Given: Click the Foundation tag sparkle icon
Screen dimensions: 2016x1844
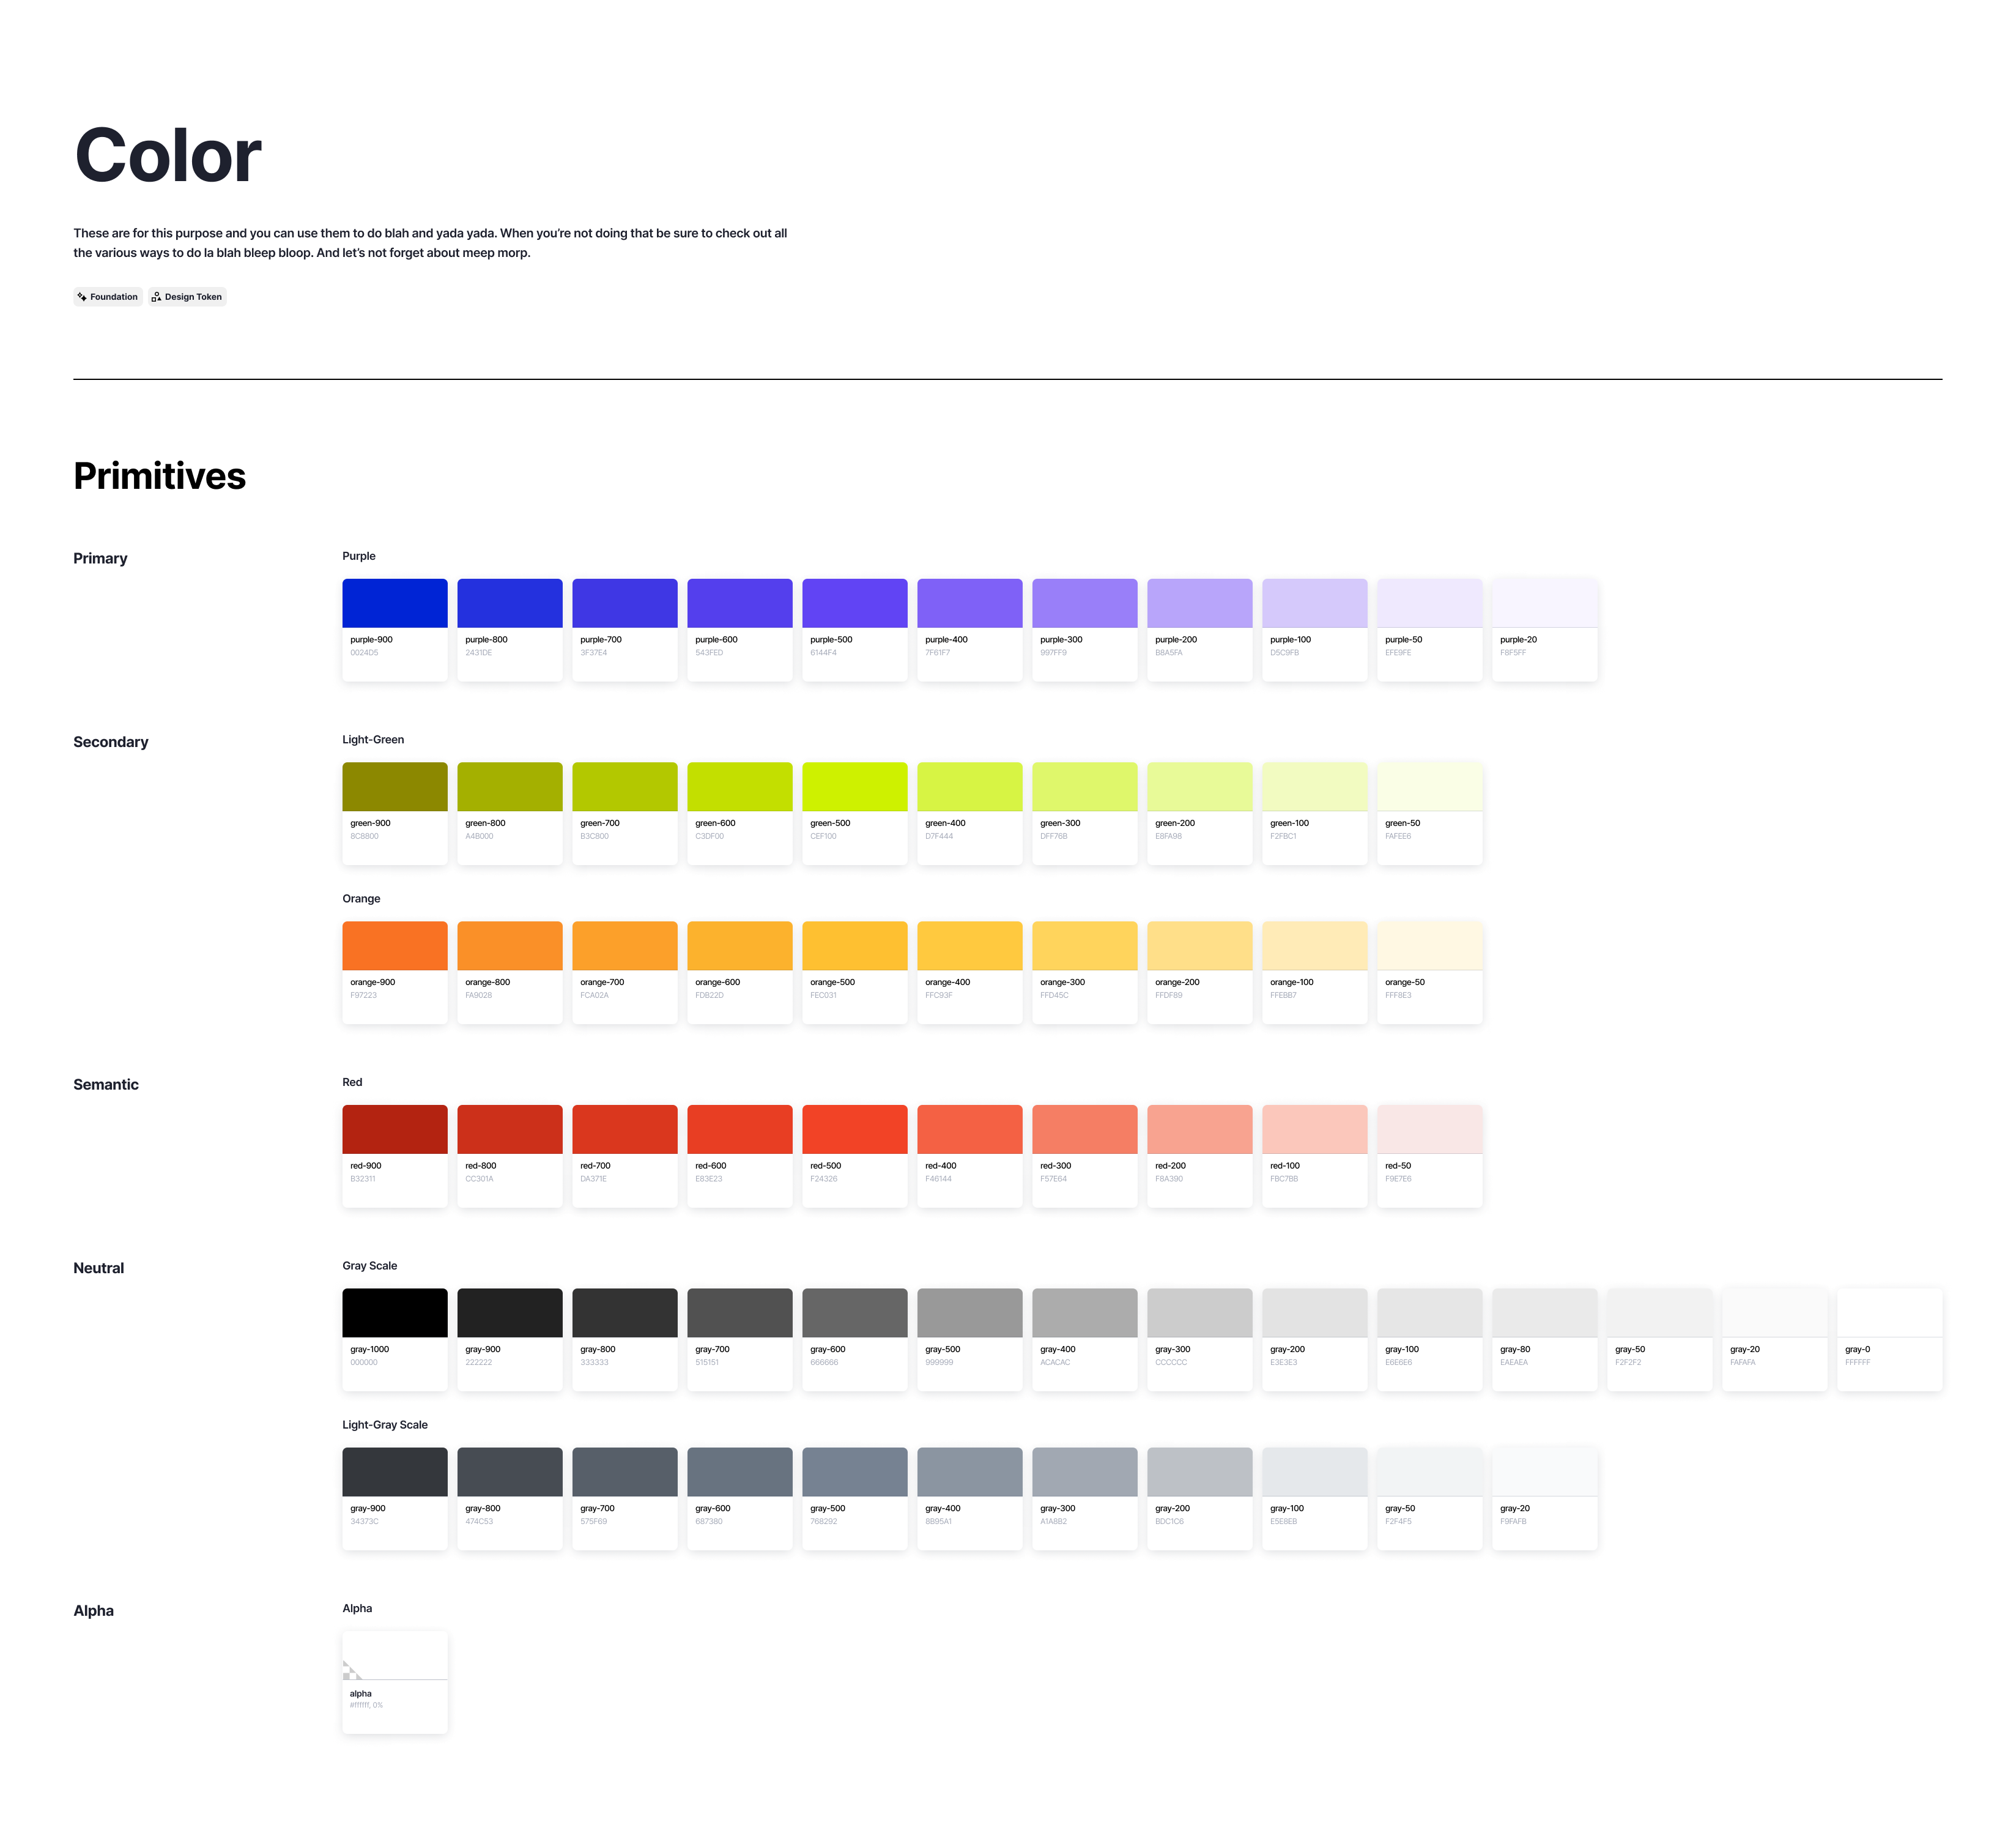Looking at the screenshot, I should click(82, 297).
